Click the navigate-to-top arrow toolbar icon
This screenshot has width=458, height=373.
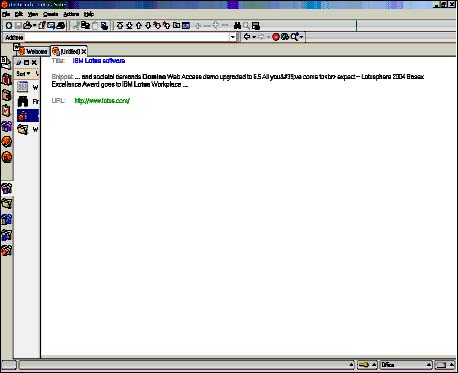[120, 25]
